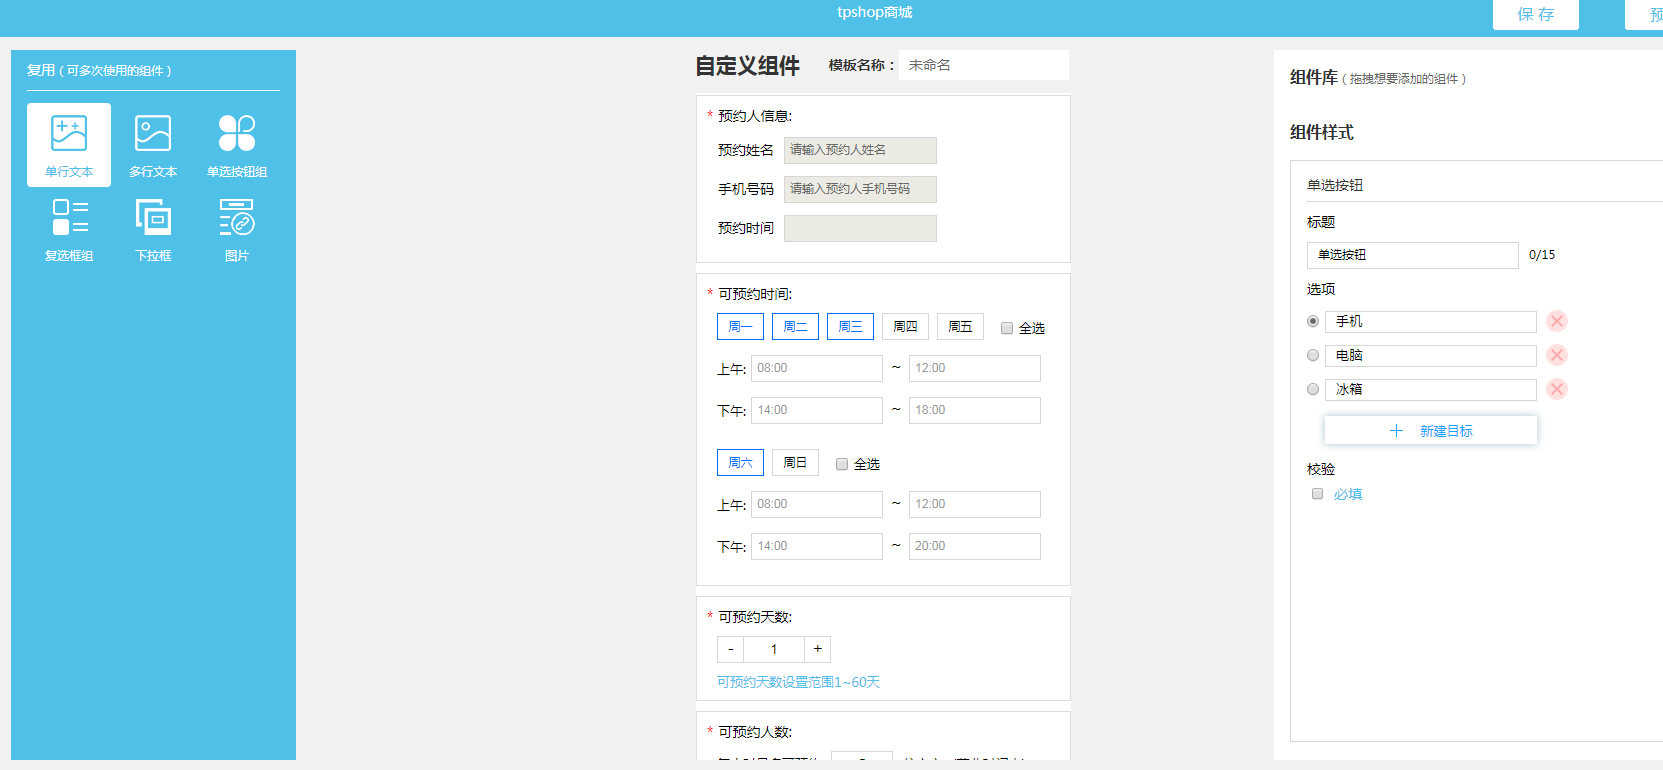Image resolution: width=1663 pixels, height=770 pixels.
Task: Toggle the 周四 day button
Action: 905,327
